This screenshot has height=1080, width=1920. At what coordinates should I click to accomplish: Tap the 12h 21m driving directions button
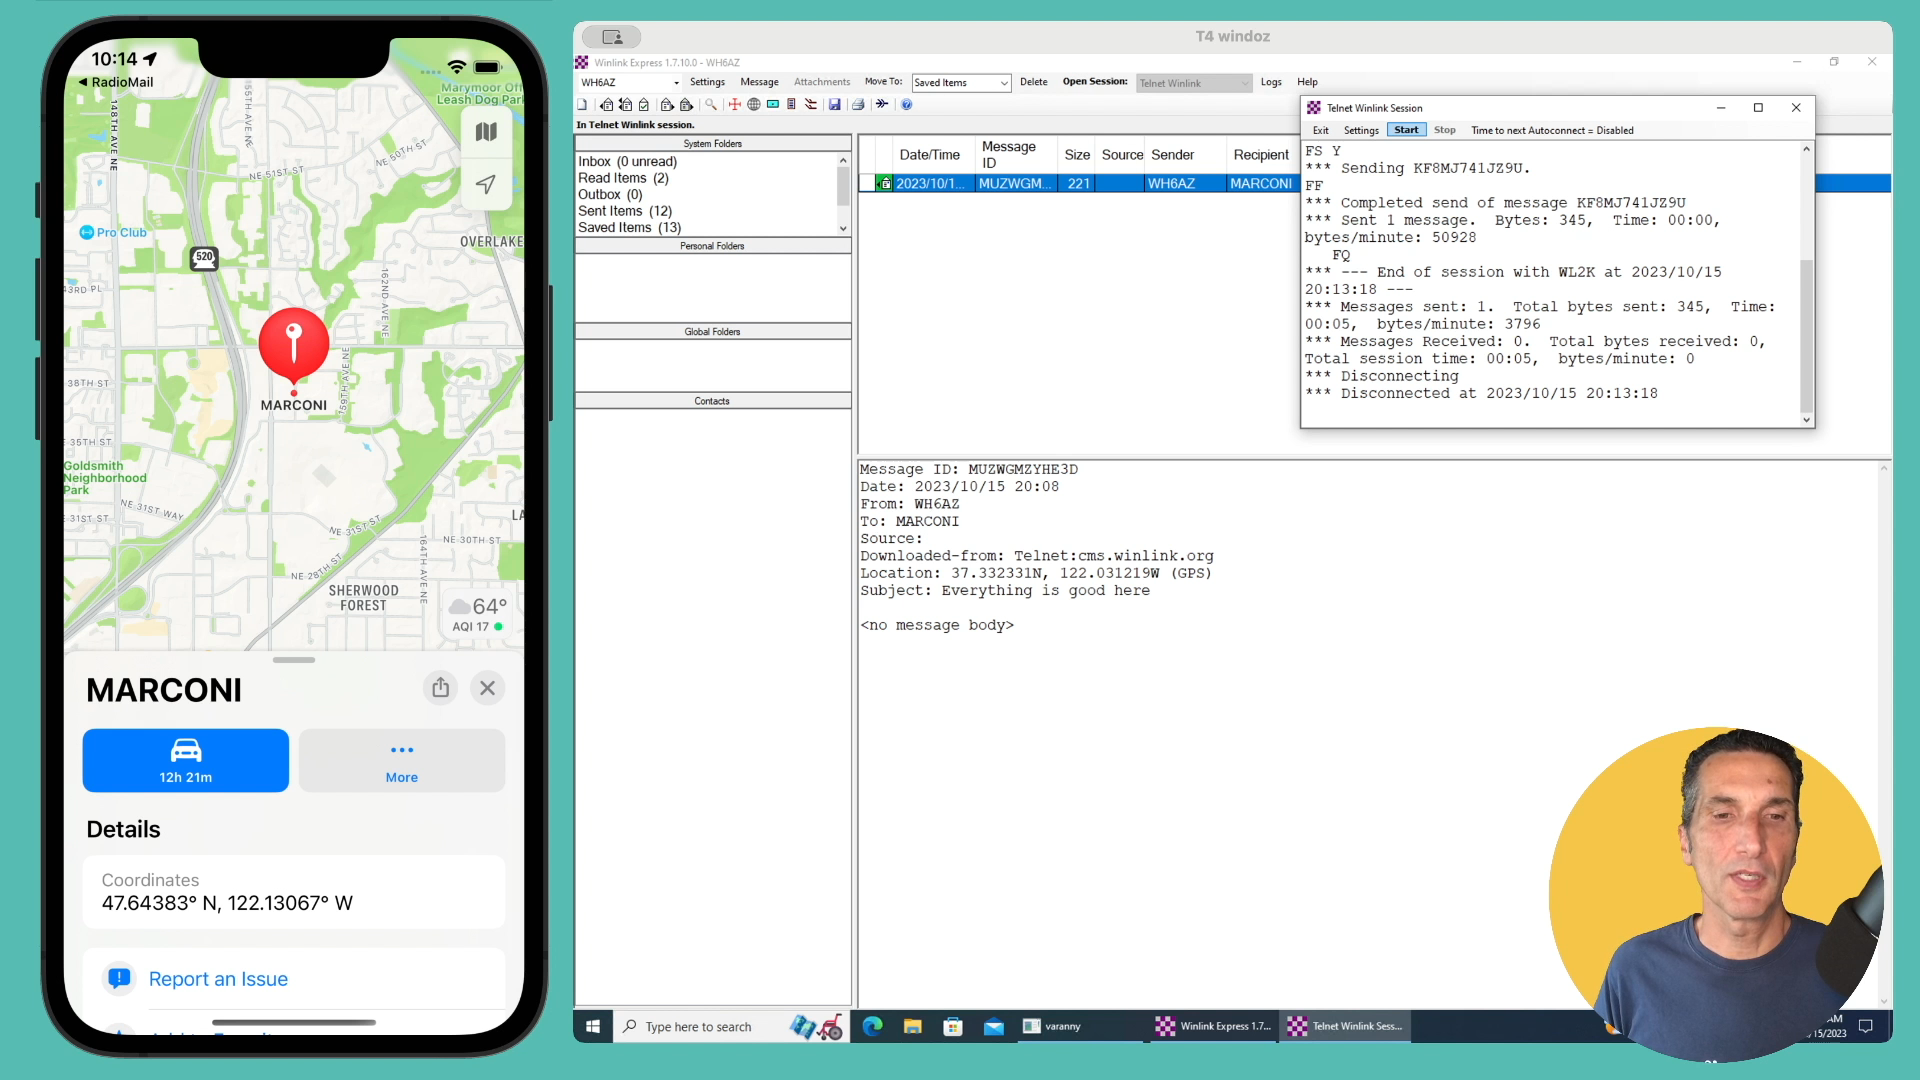(186, 760)
